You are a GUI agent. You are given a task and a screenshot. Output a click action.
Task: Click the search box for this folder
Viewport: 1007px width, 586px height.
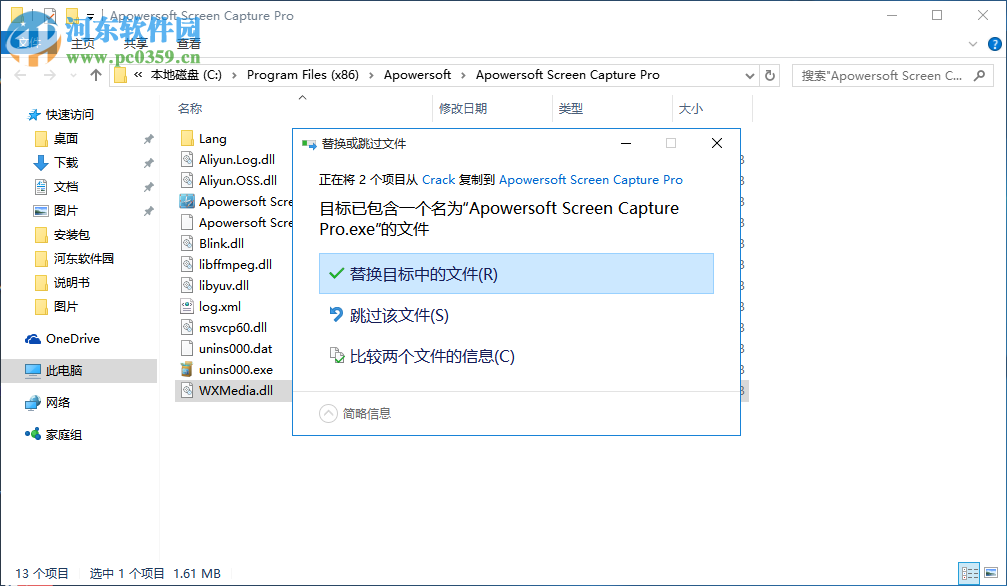click(x=885, y=74)
